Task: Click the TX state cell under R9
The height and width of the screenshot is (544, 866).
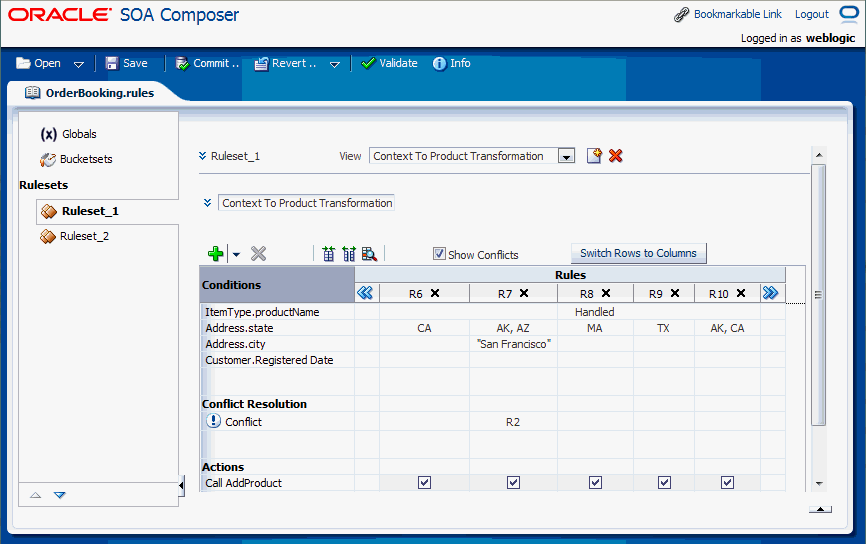Action: click(663, 328)
